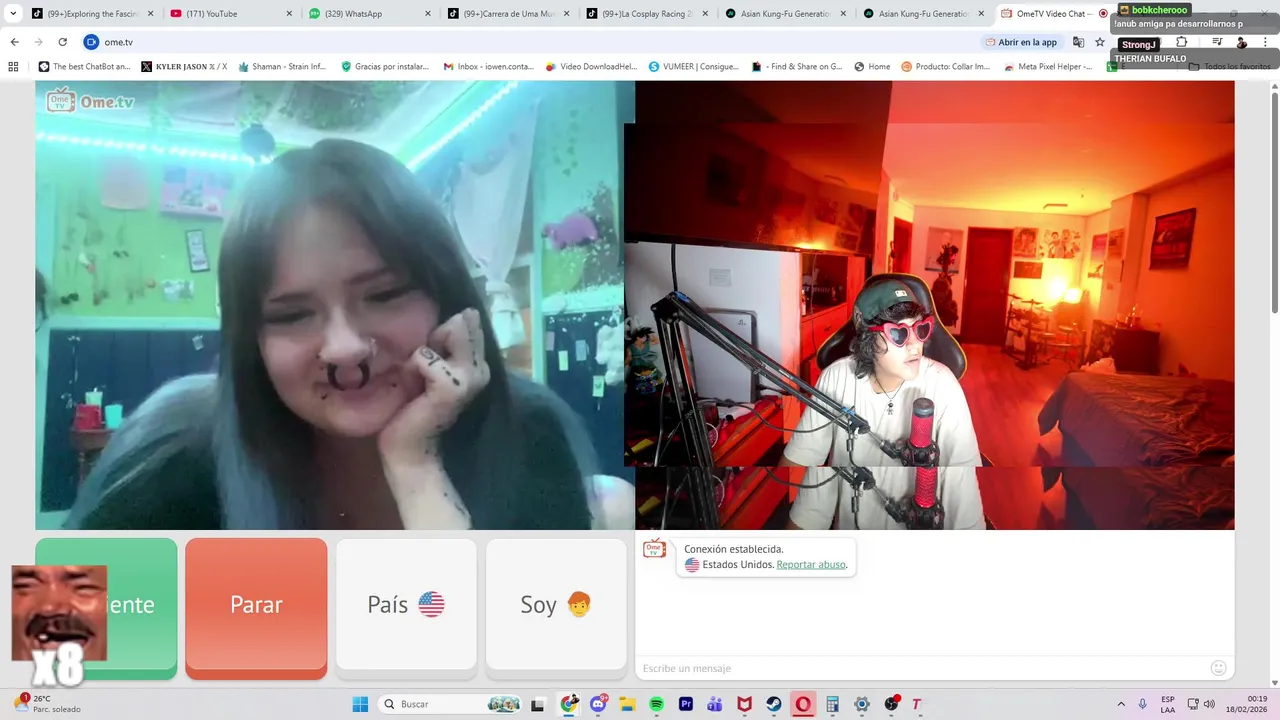1280x720 pixels.
Task: Switch to the YouTube tab
Action: coord(230,14)
